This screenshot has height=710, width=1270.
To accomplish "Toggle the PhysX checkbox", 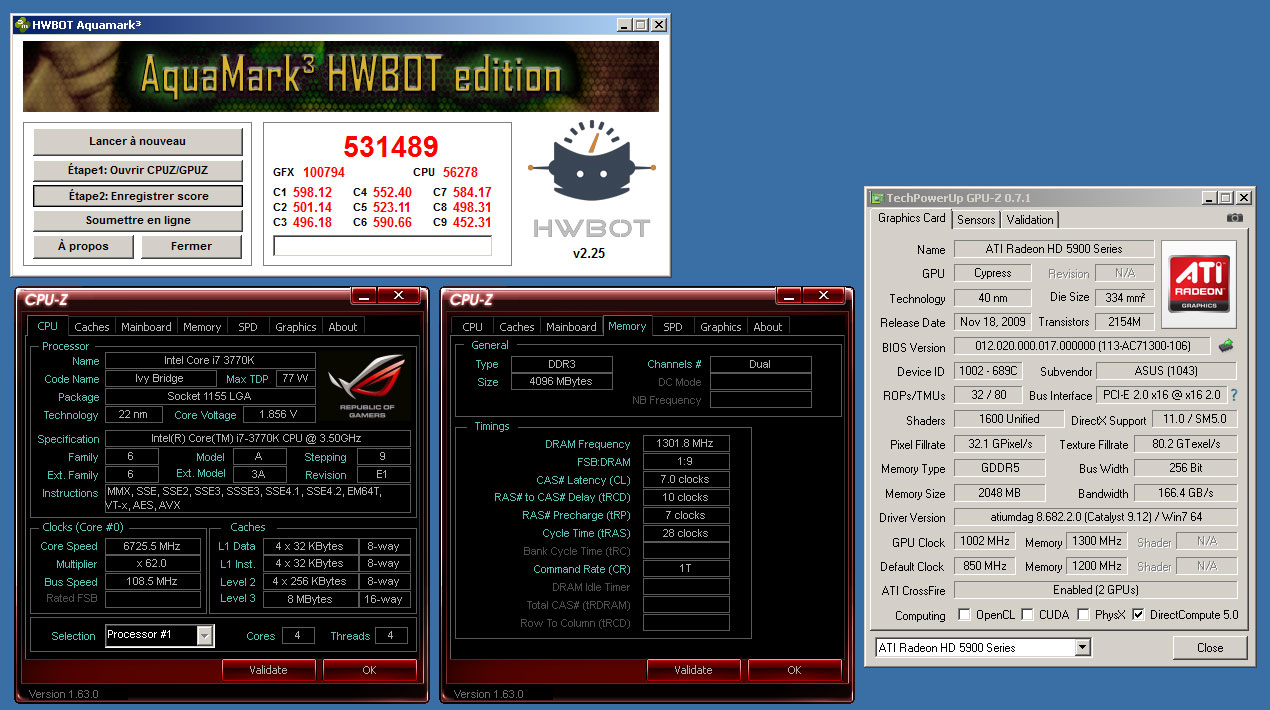I will pos(1083,614).
